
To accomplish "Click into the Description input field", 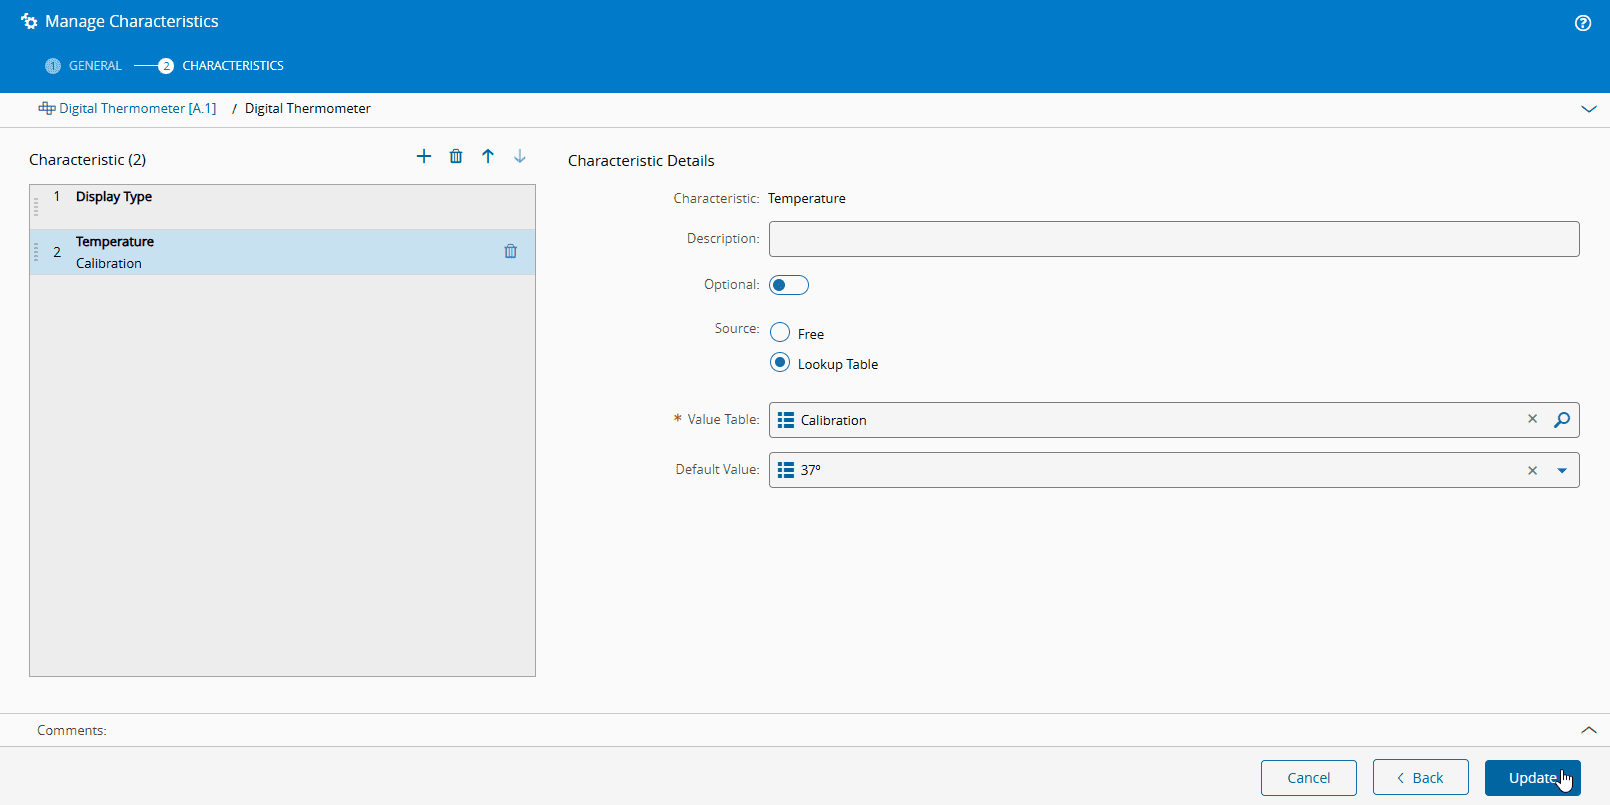I will click(x=1173, y=239).
